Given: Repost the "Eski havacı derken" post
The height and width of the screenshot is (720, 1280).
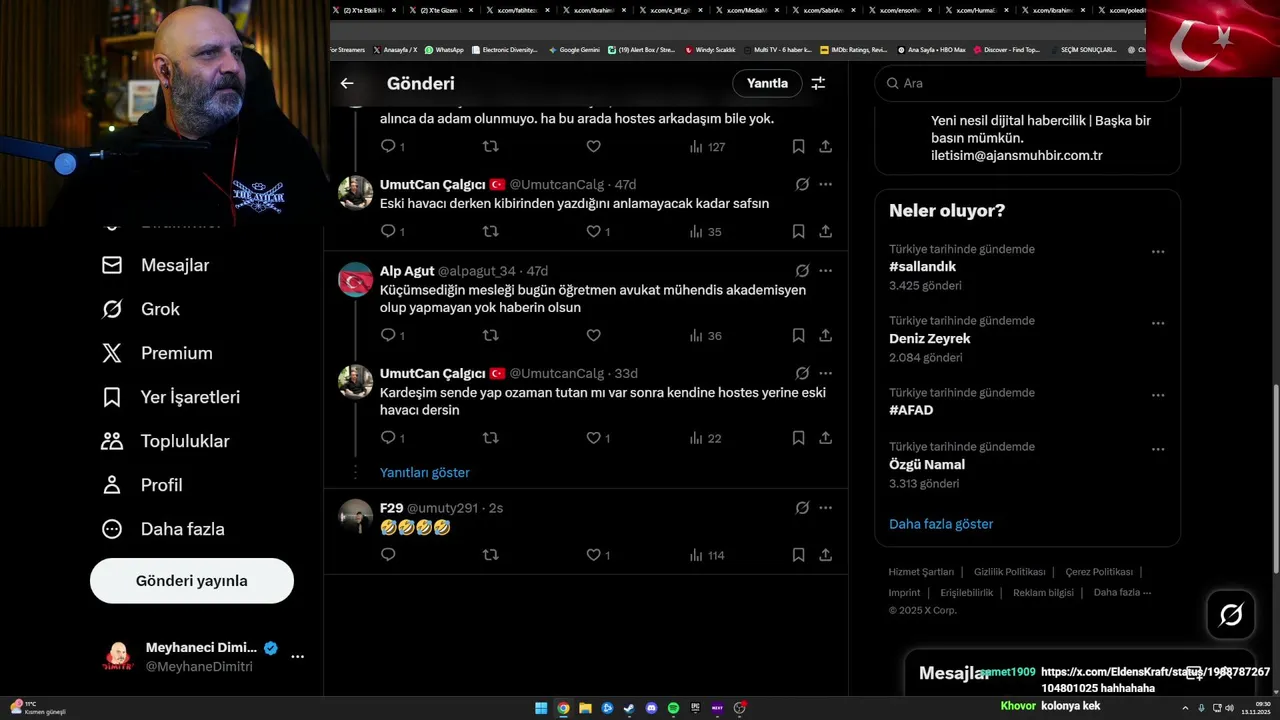Looking at the screenshot, I should click(490, 231).
